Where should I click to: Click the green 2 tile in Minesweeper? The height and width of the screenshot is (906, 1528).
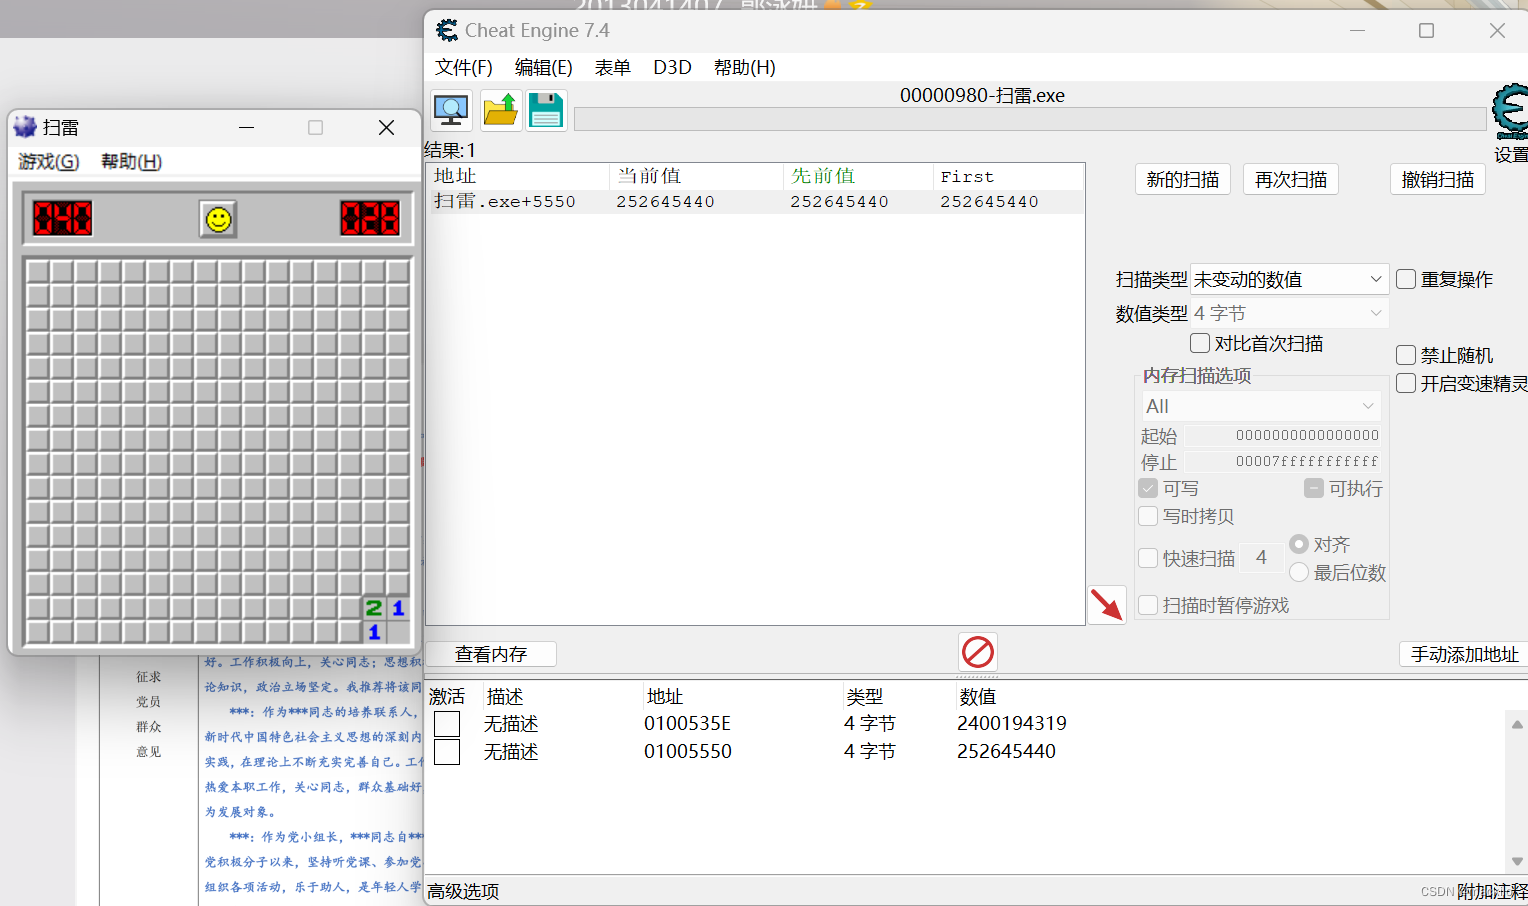click(x=374, y=608)
